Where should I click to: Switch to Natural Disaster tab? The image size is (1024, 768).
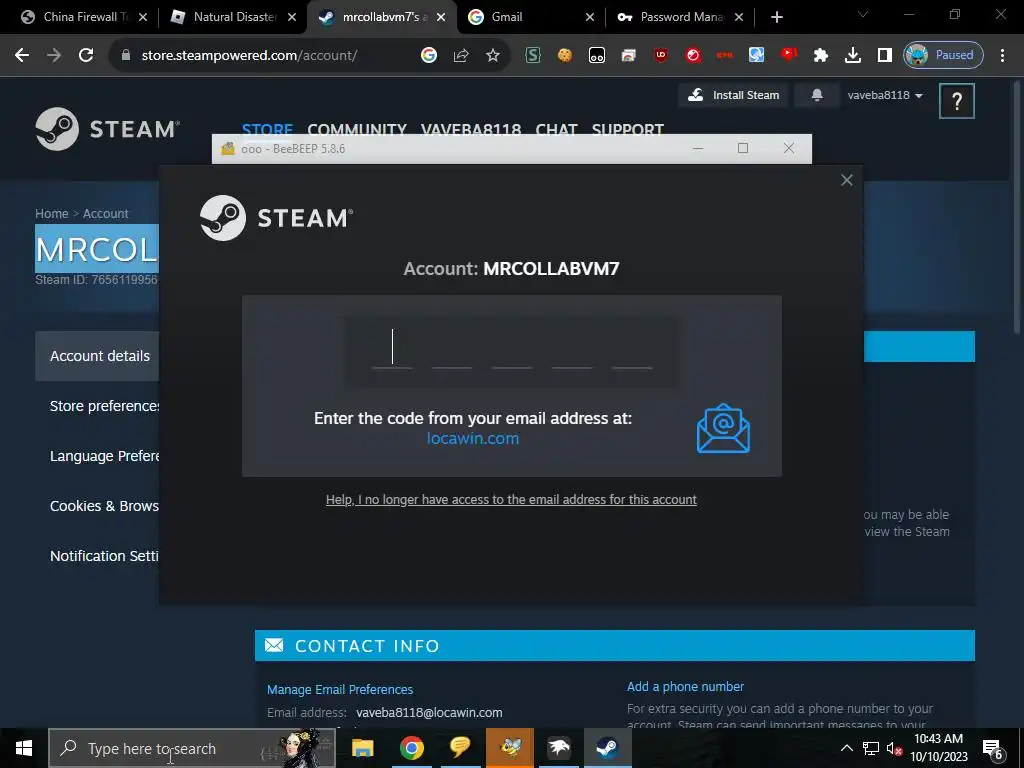[x=234, y=17]
